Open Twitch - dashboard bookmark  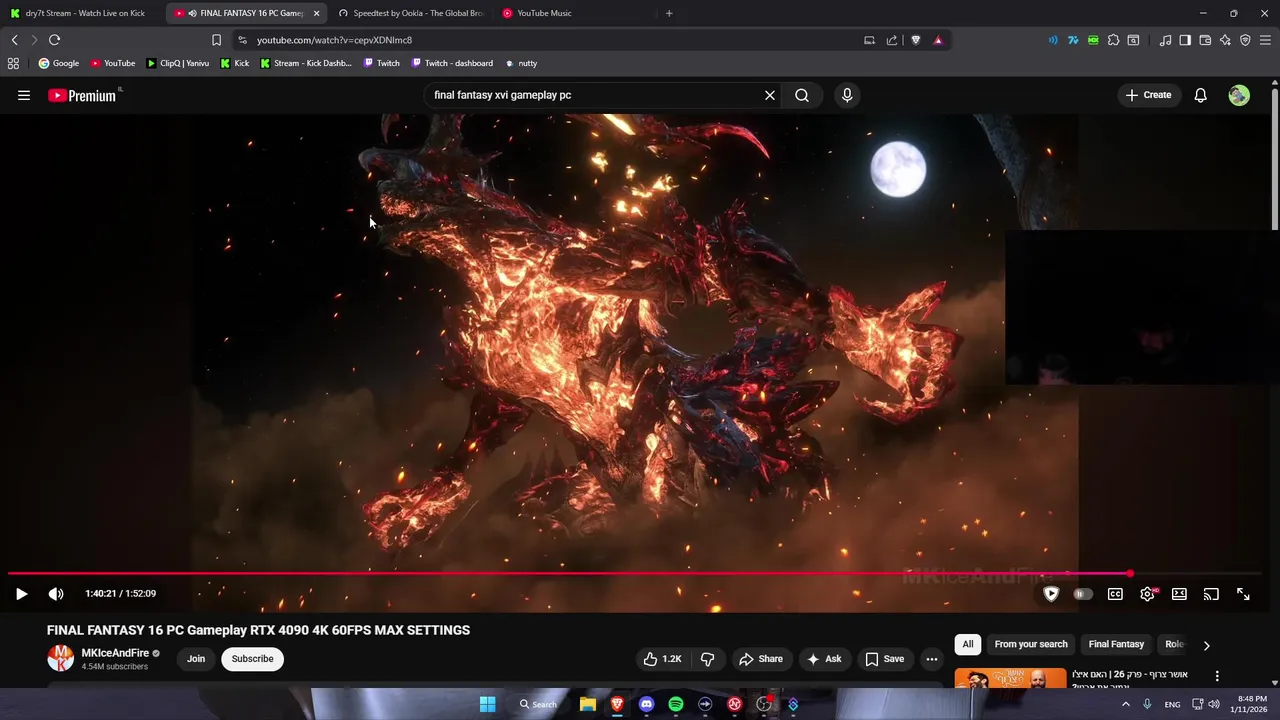point(451,63)
